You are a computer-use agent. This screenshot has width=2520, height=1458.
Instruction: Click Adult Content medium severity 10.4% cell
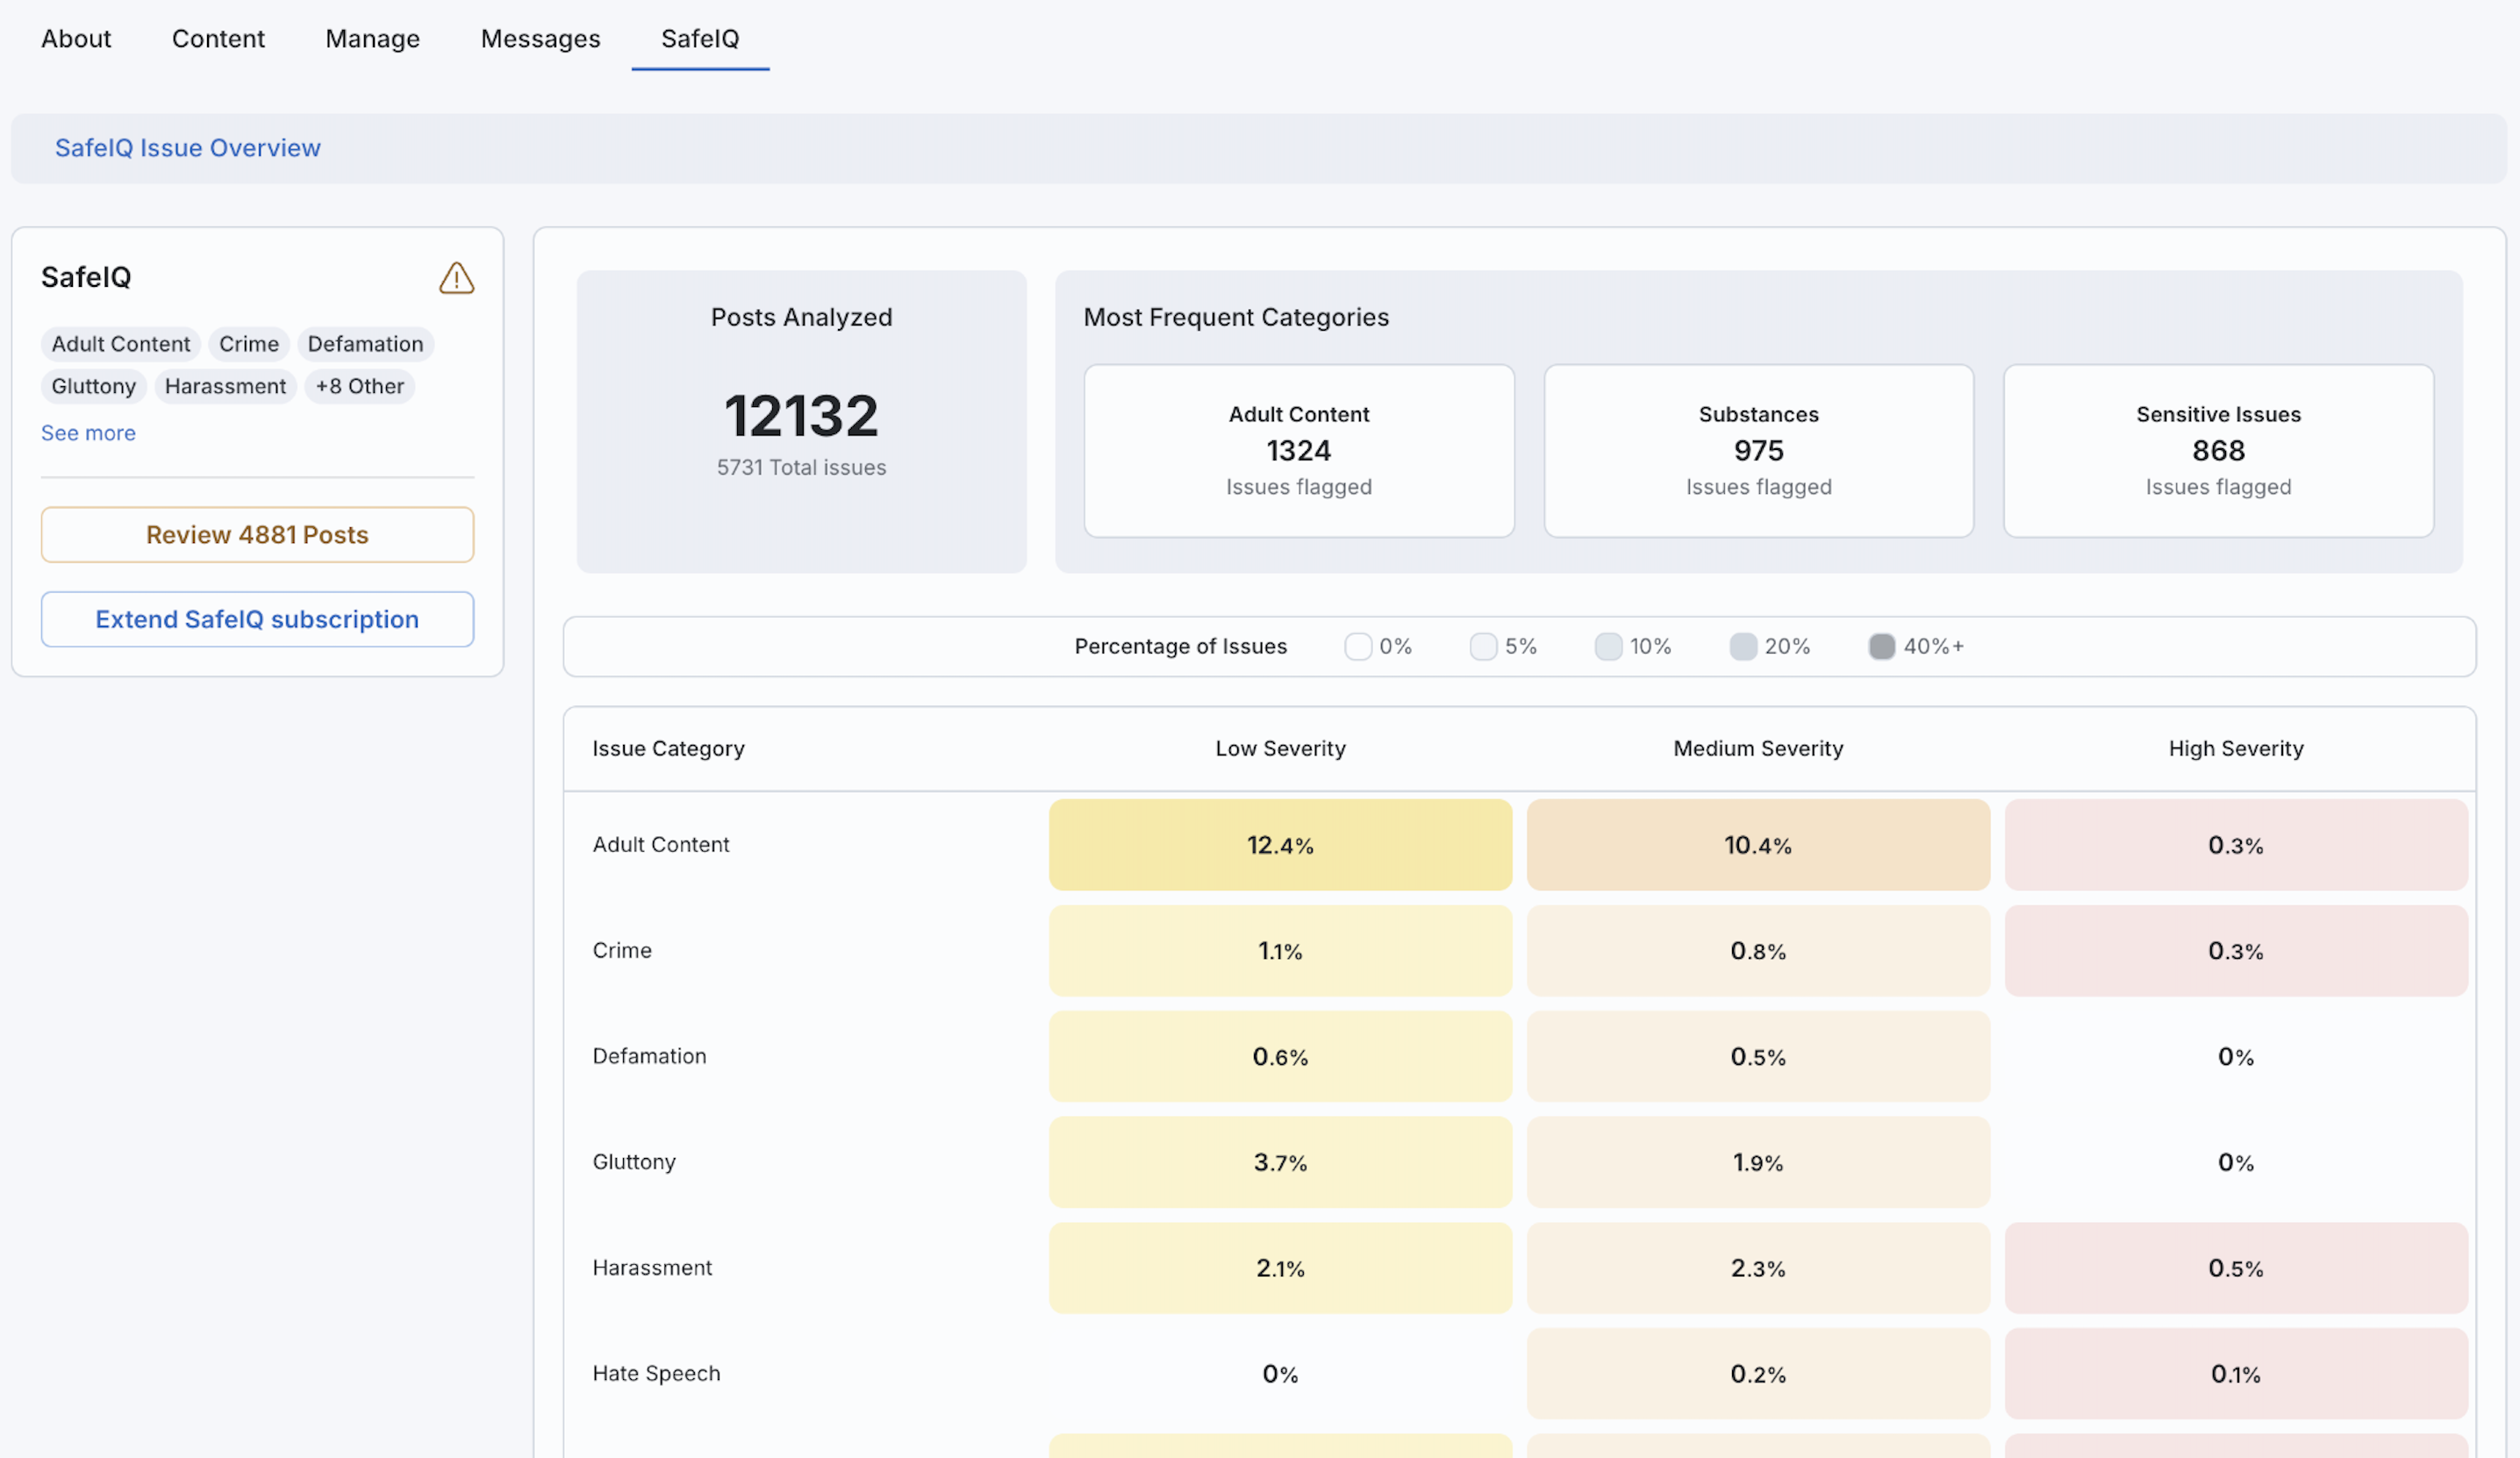[1758, 845]
